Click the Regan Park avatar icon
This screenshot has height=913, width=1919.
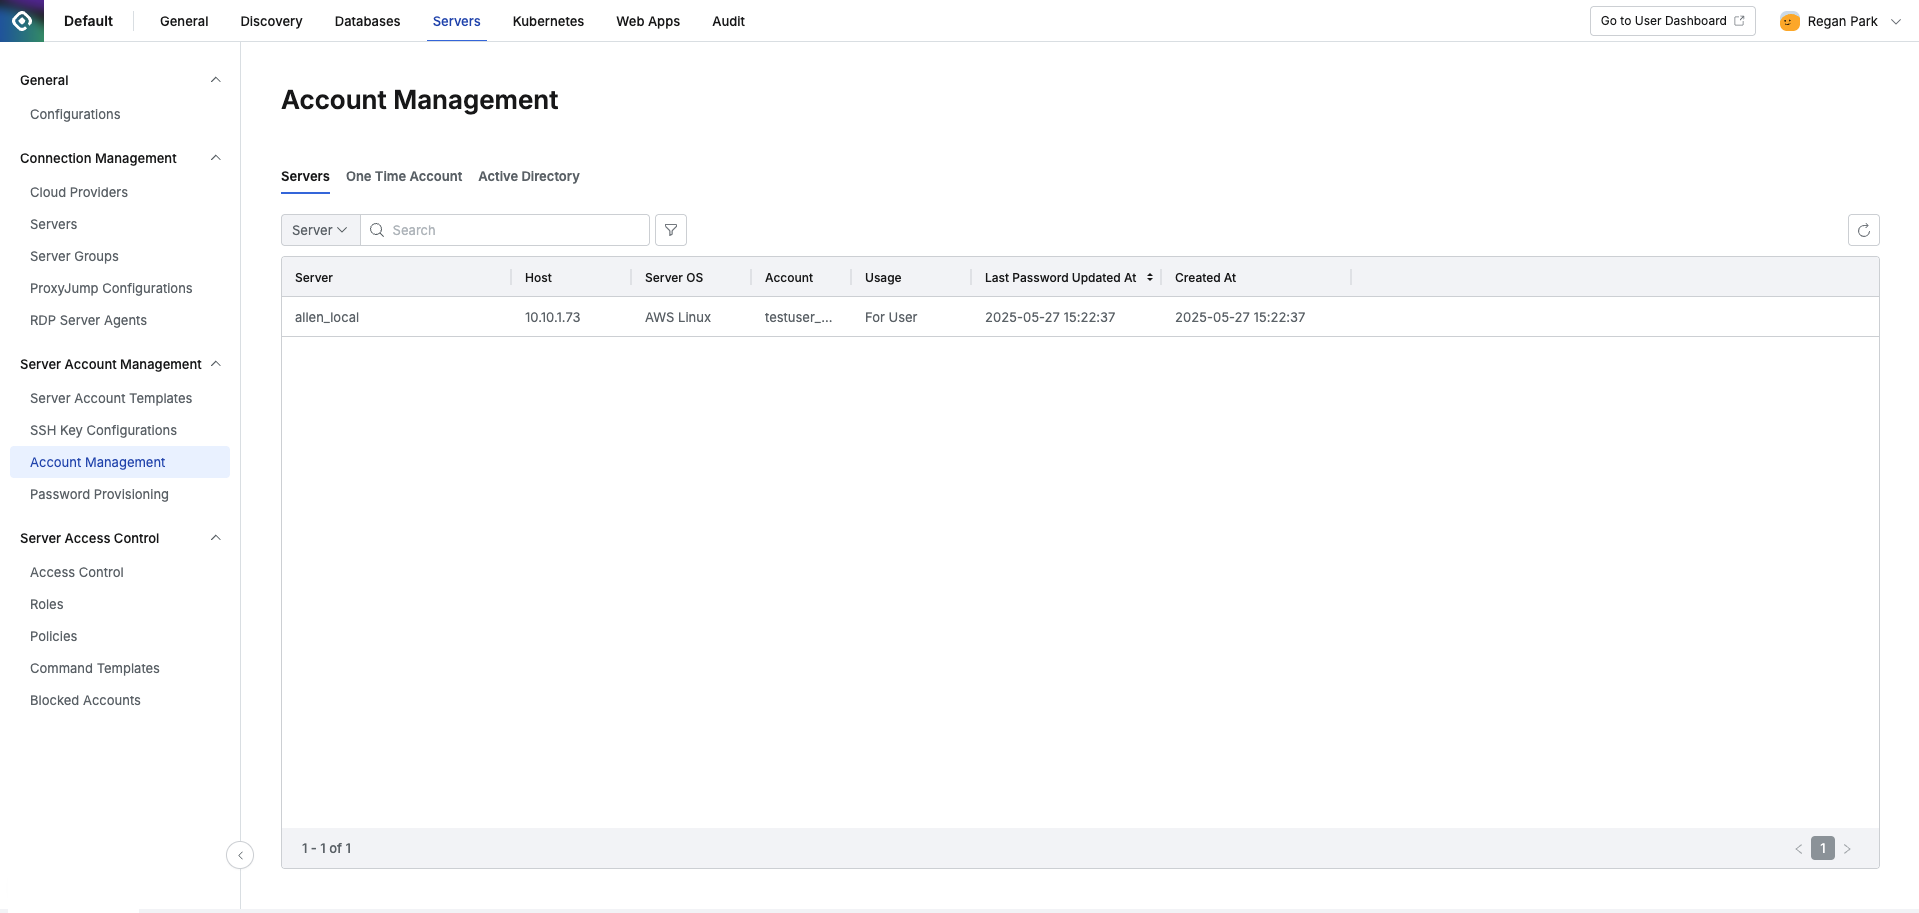click(1789, 20)
